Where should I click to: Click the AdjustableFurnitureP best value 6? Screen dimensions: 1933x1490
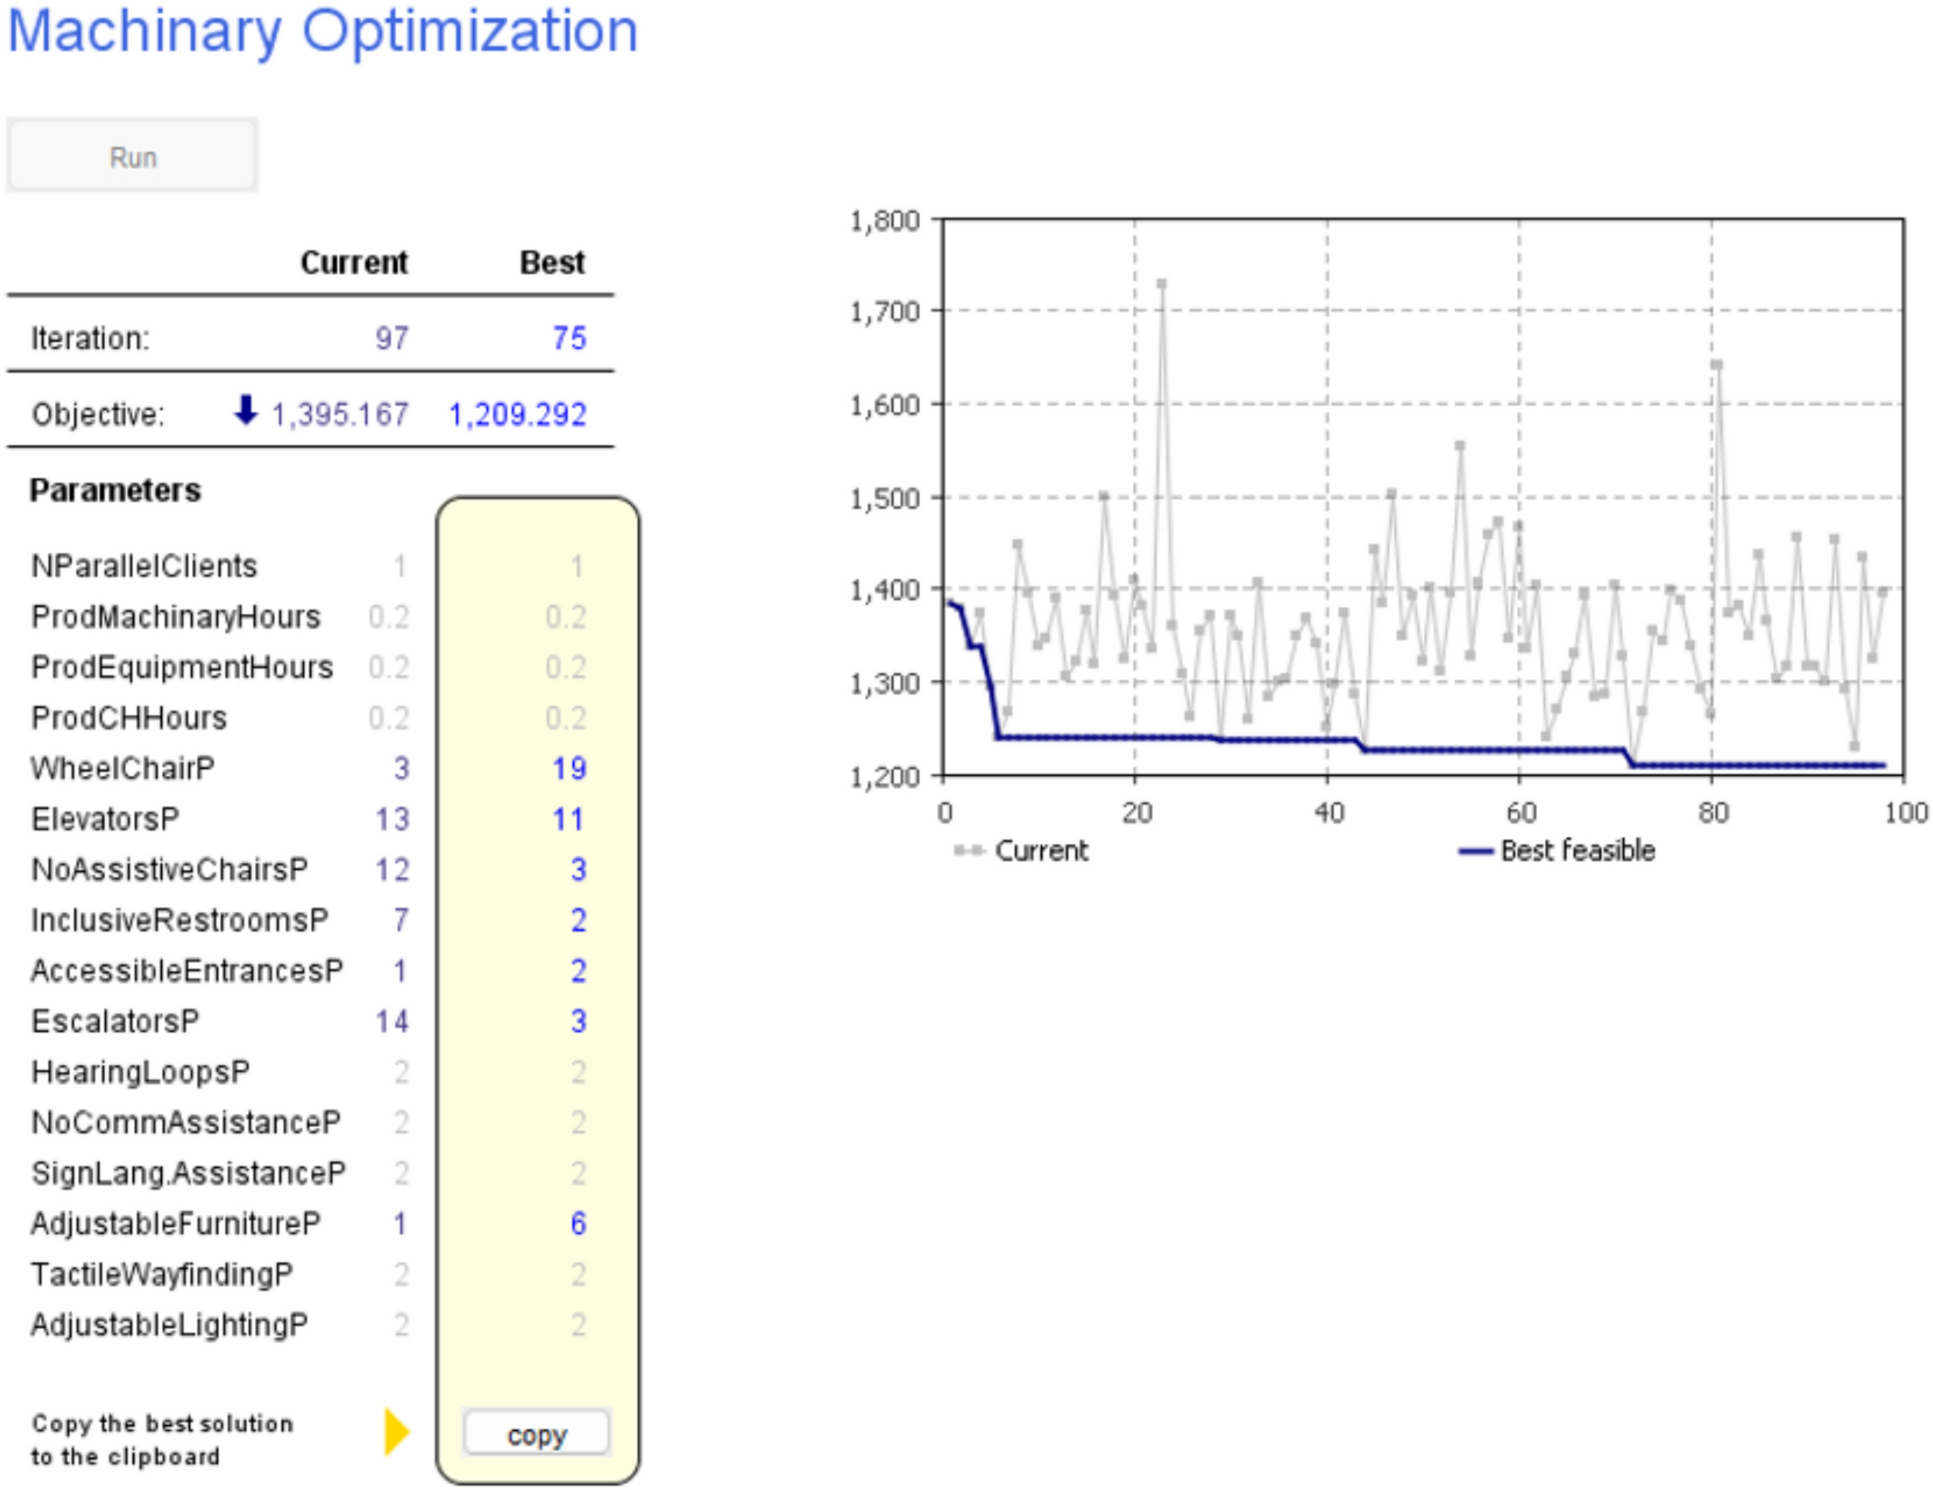[x=578, y=1223]
